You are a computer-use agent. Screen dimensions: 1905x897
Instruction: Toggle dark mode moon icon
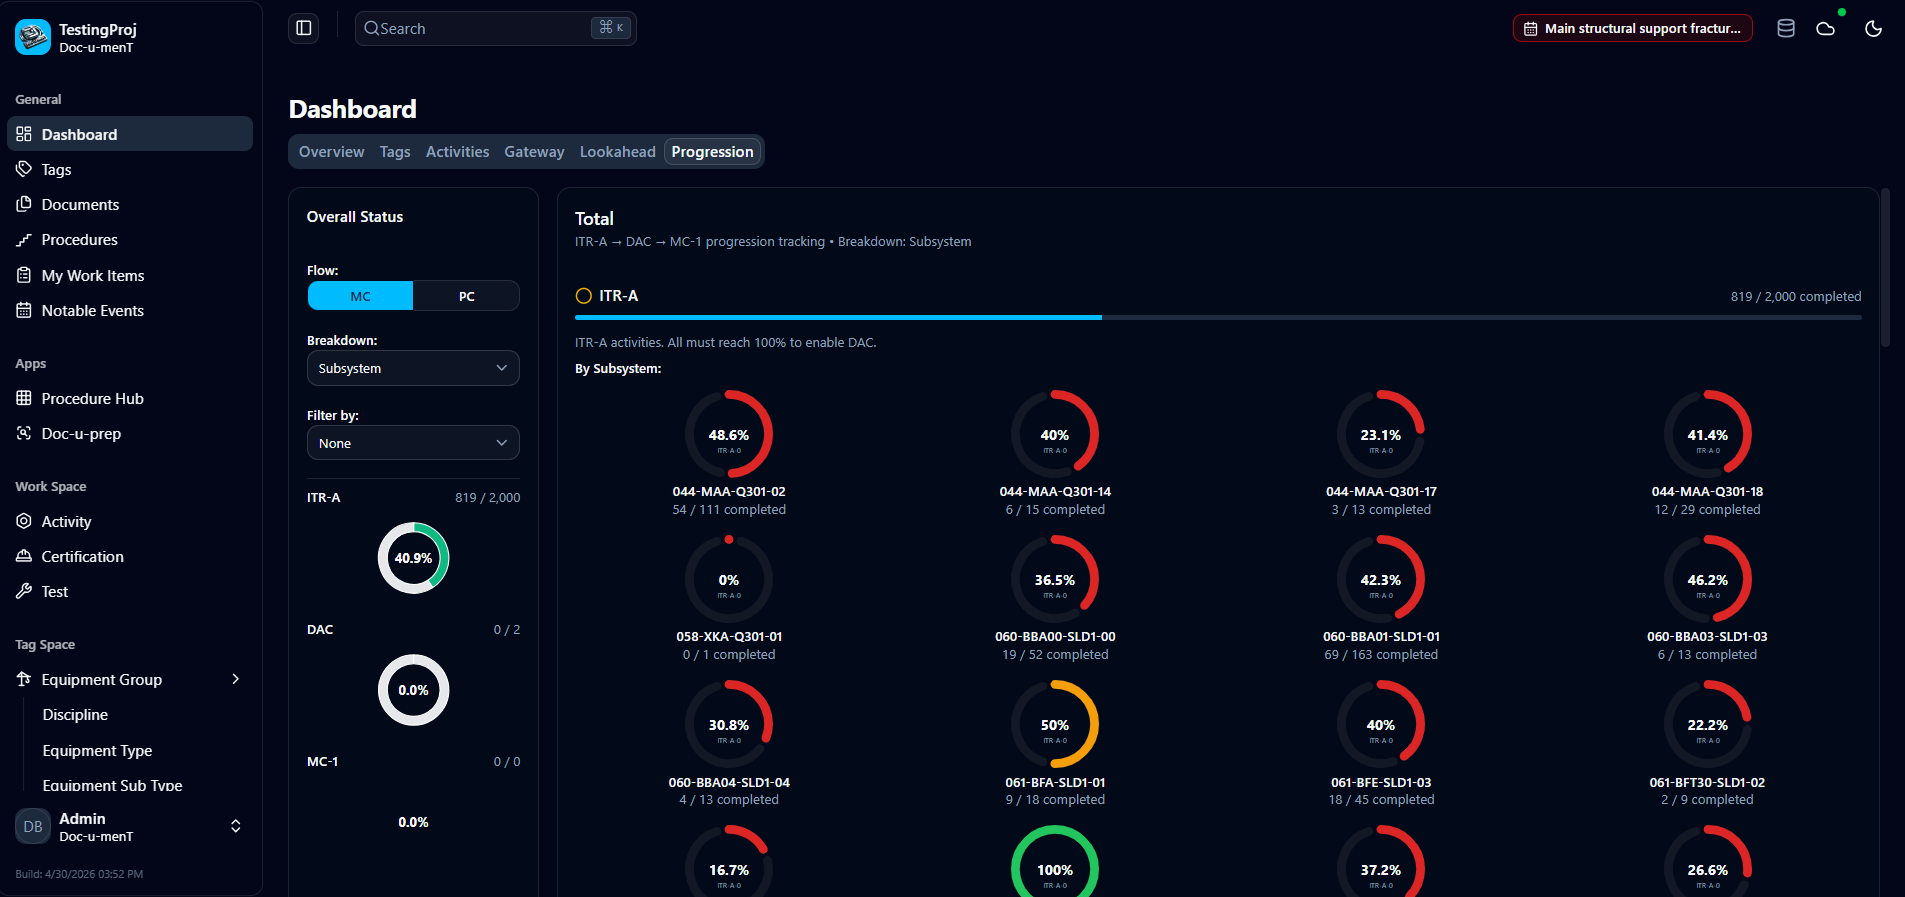(x=1874, y=28)
